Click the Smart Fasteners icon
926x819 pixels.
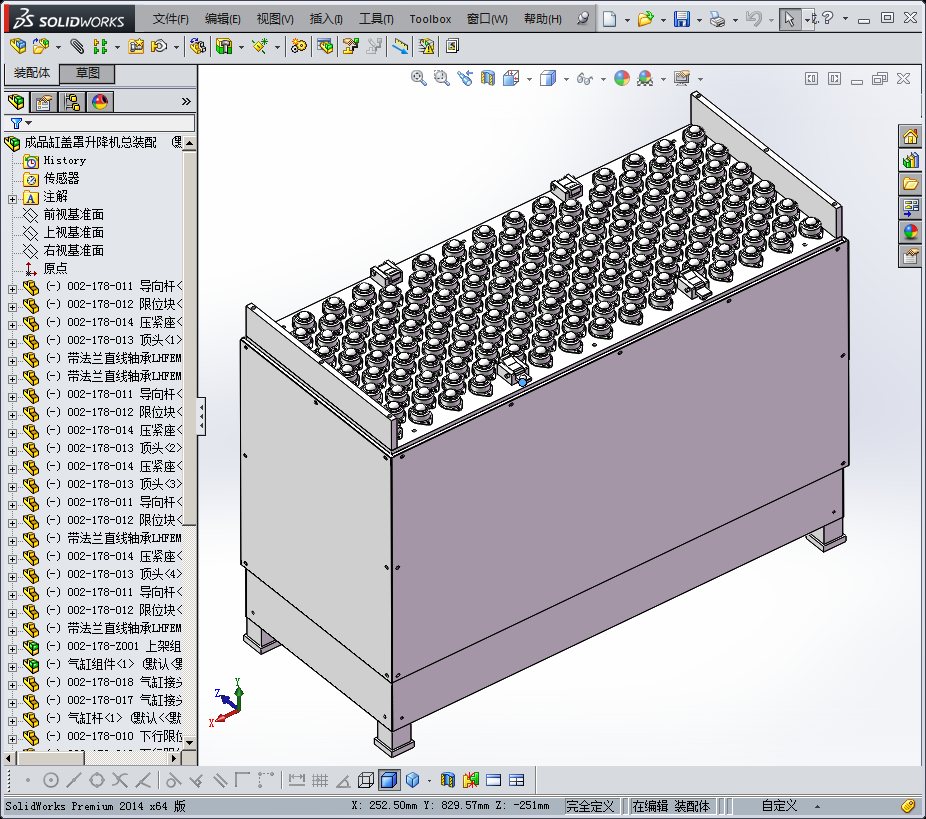(136, 46)
